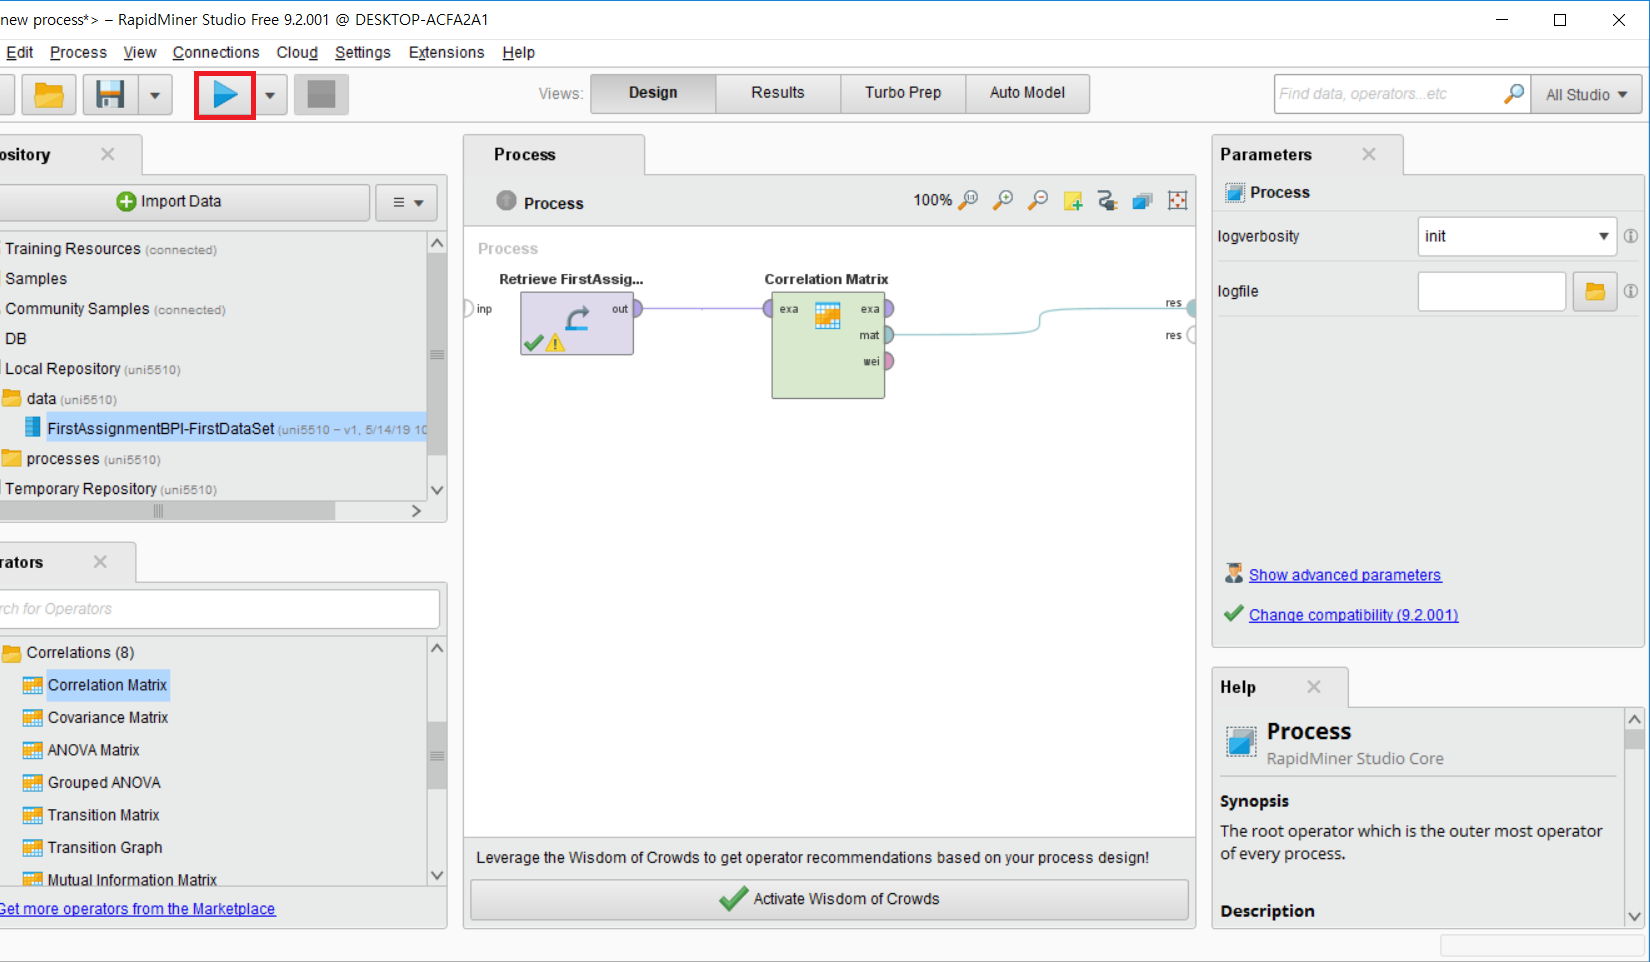Open the View menu
The width and height of the screenshot is (1650, 962).
(x=140, y=52)
